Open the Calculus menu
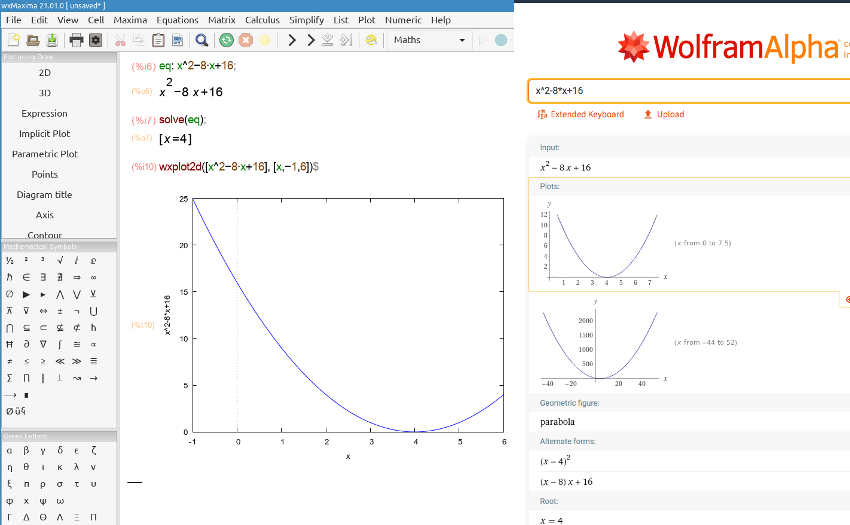Viewport: 850px width, 525px height. pos(262,20)
